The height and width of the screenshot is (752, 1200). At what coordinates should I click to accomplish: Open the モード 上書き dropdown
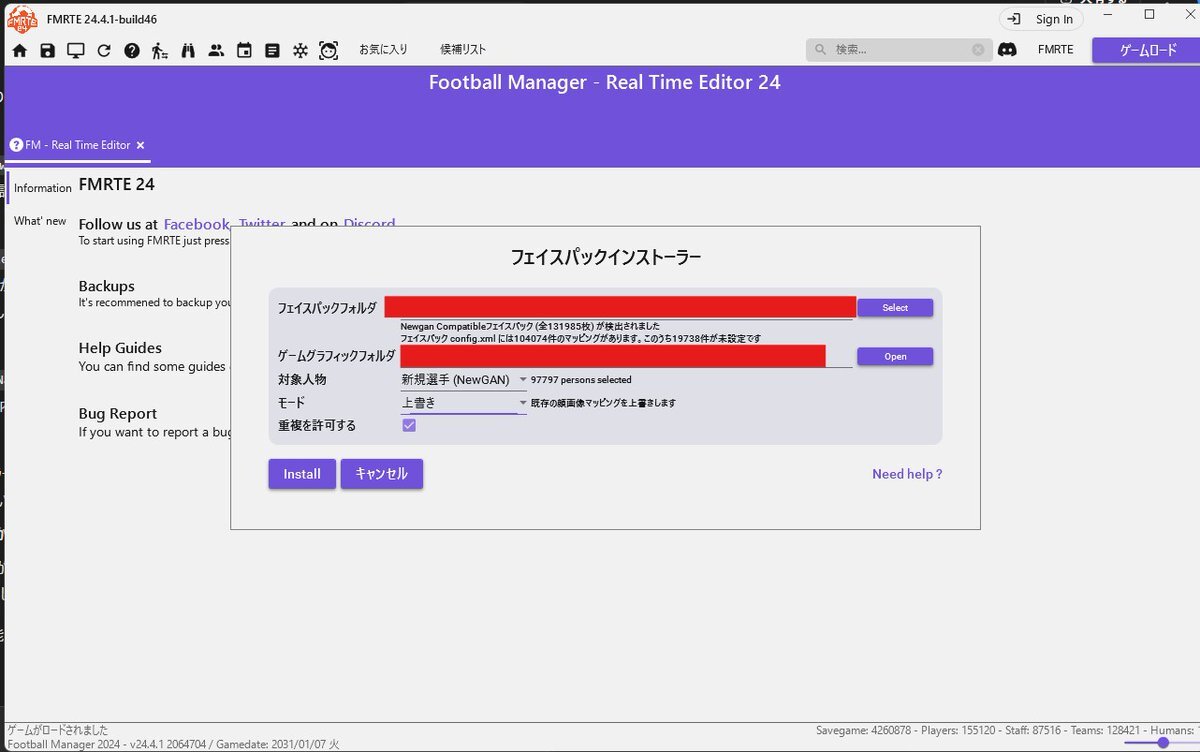coord(464,403)
